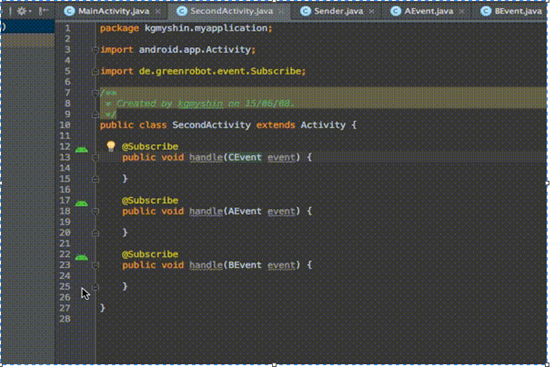Fold the handle(CEvent) method at line 13
Viewport: 554px width, 367px height.
pos(95,158)
